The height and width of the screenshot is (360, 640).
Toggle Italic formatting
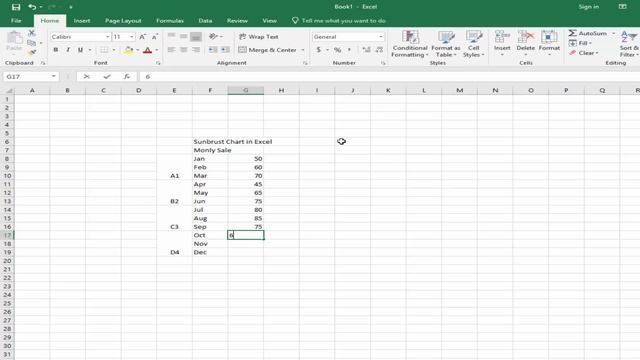68,50
